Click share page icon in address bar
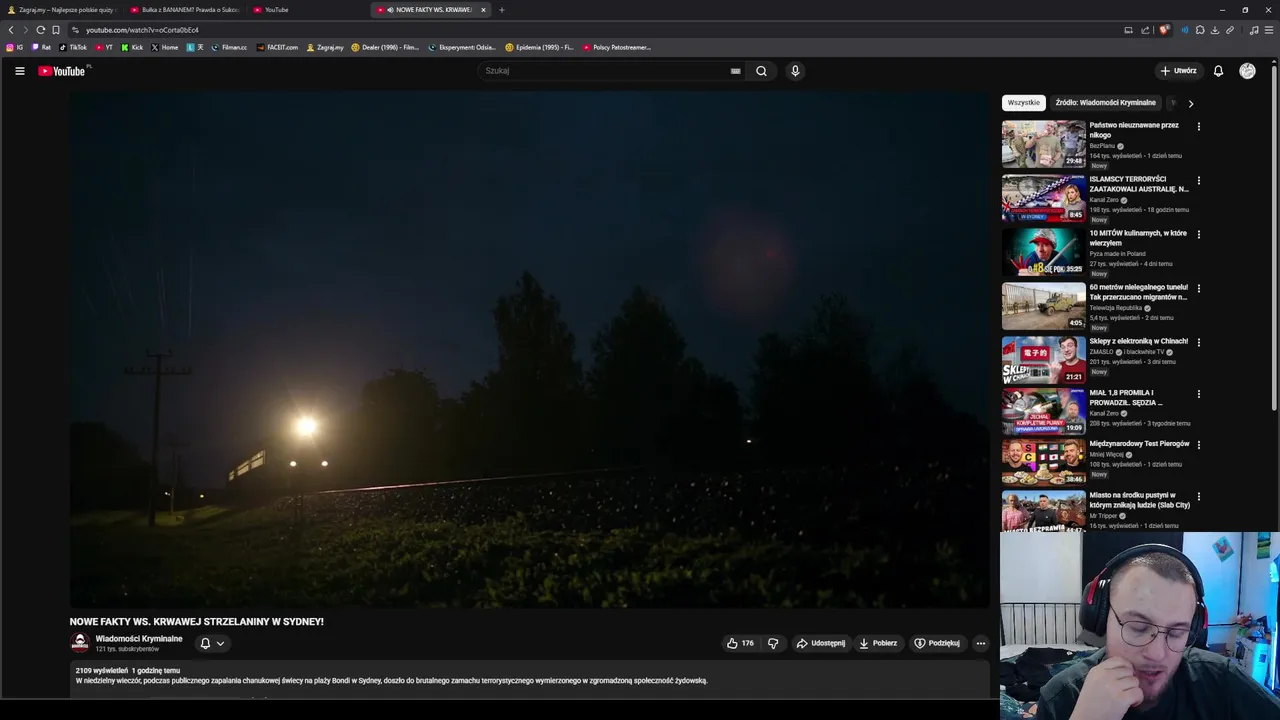Screen dimensions: 1280x720 [x=1146, y=30]
